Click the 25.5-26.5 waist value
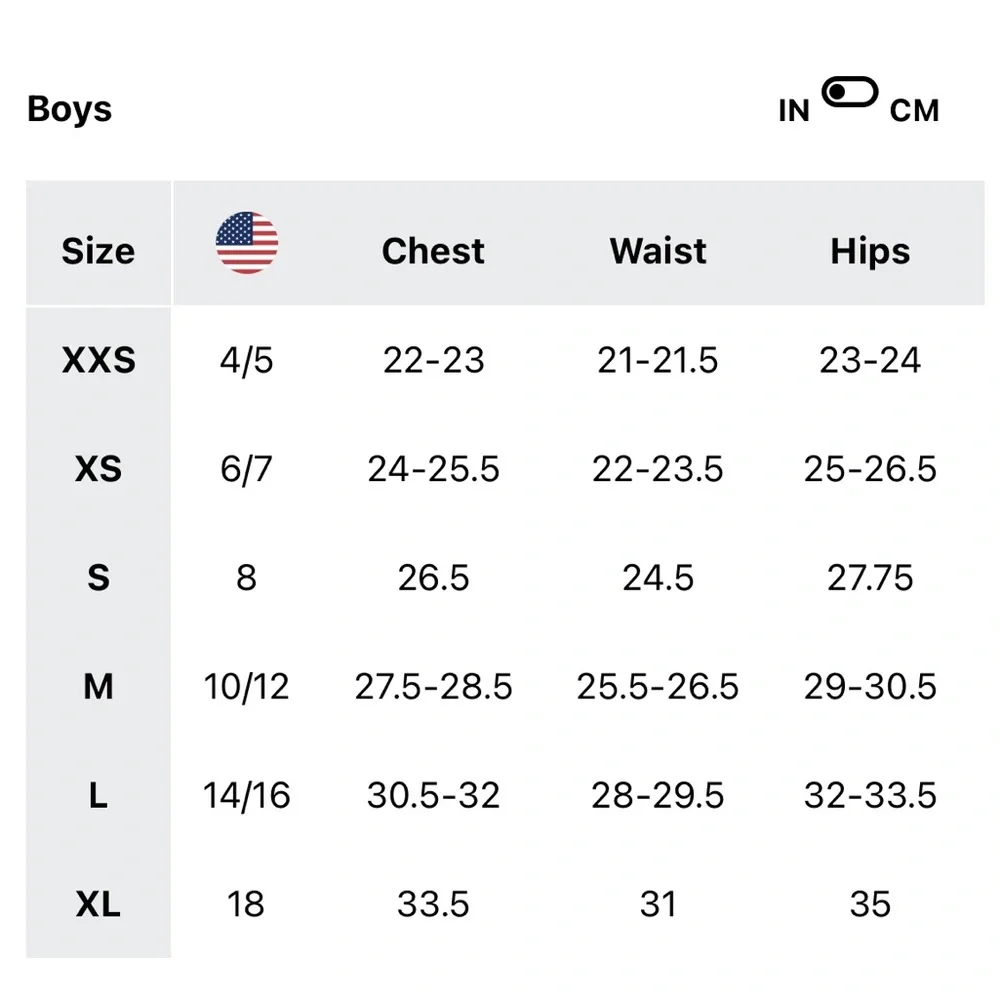Viewport: 1000px width, 1000px height. coord(658,687)
